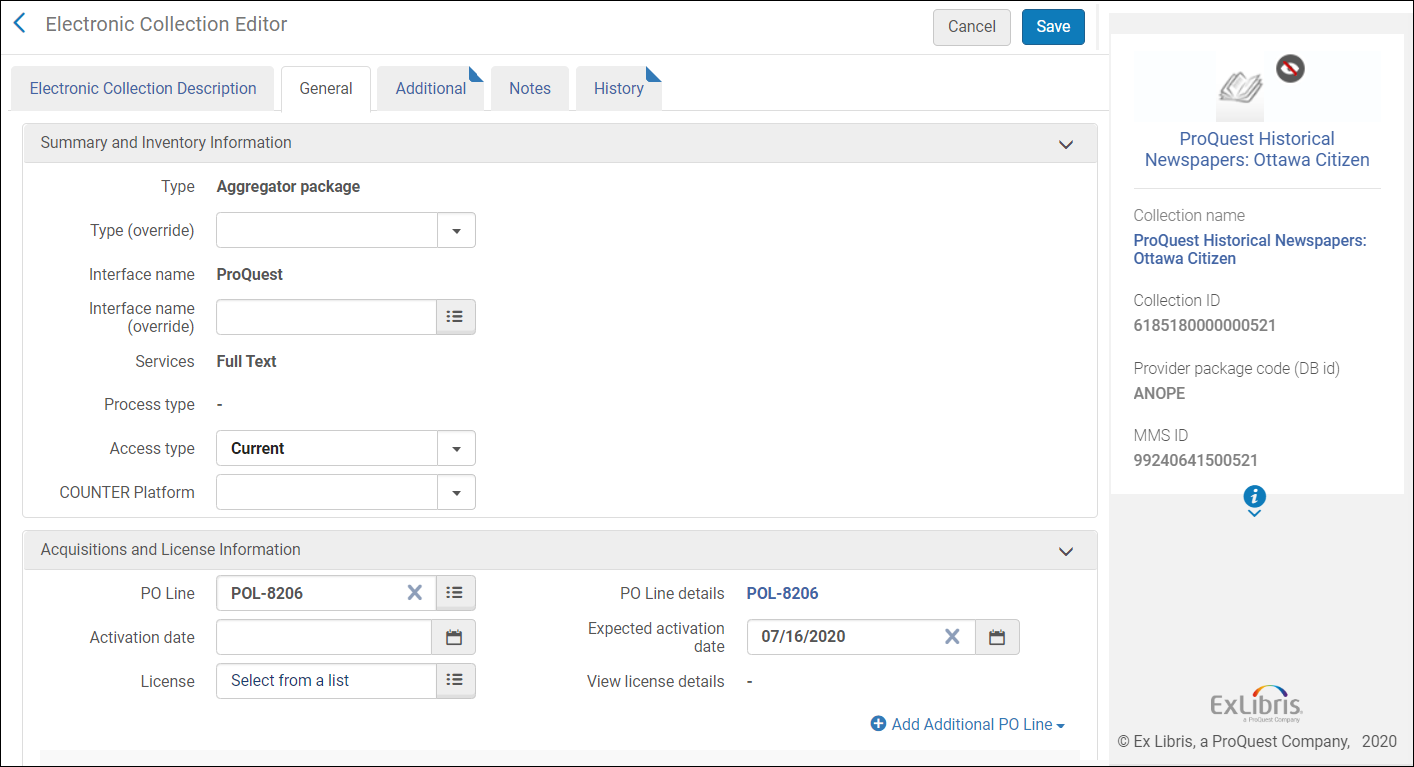
Task: Open the COUNTER Platform dropdown
Action: 346,492
